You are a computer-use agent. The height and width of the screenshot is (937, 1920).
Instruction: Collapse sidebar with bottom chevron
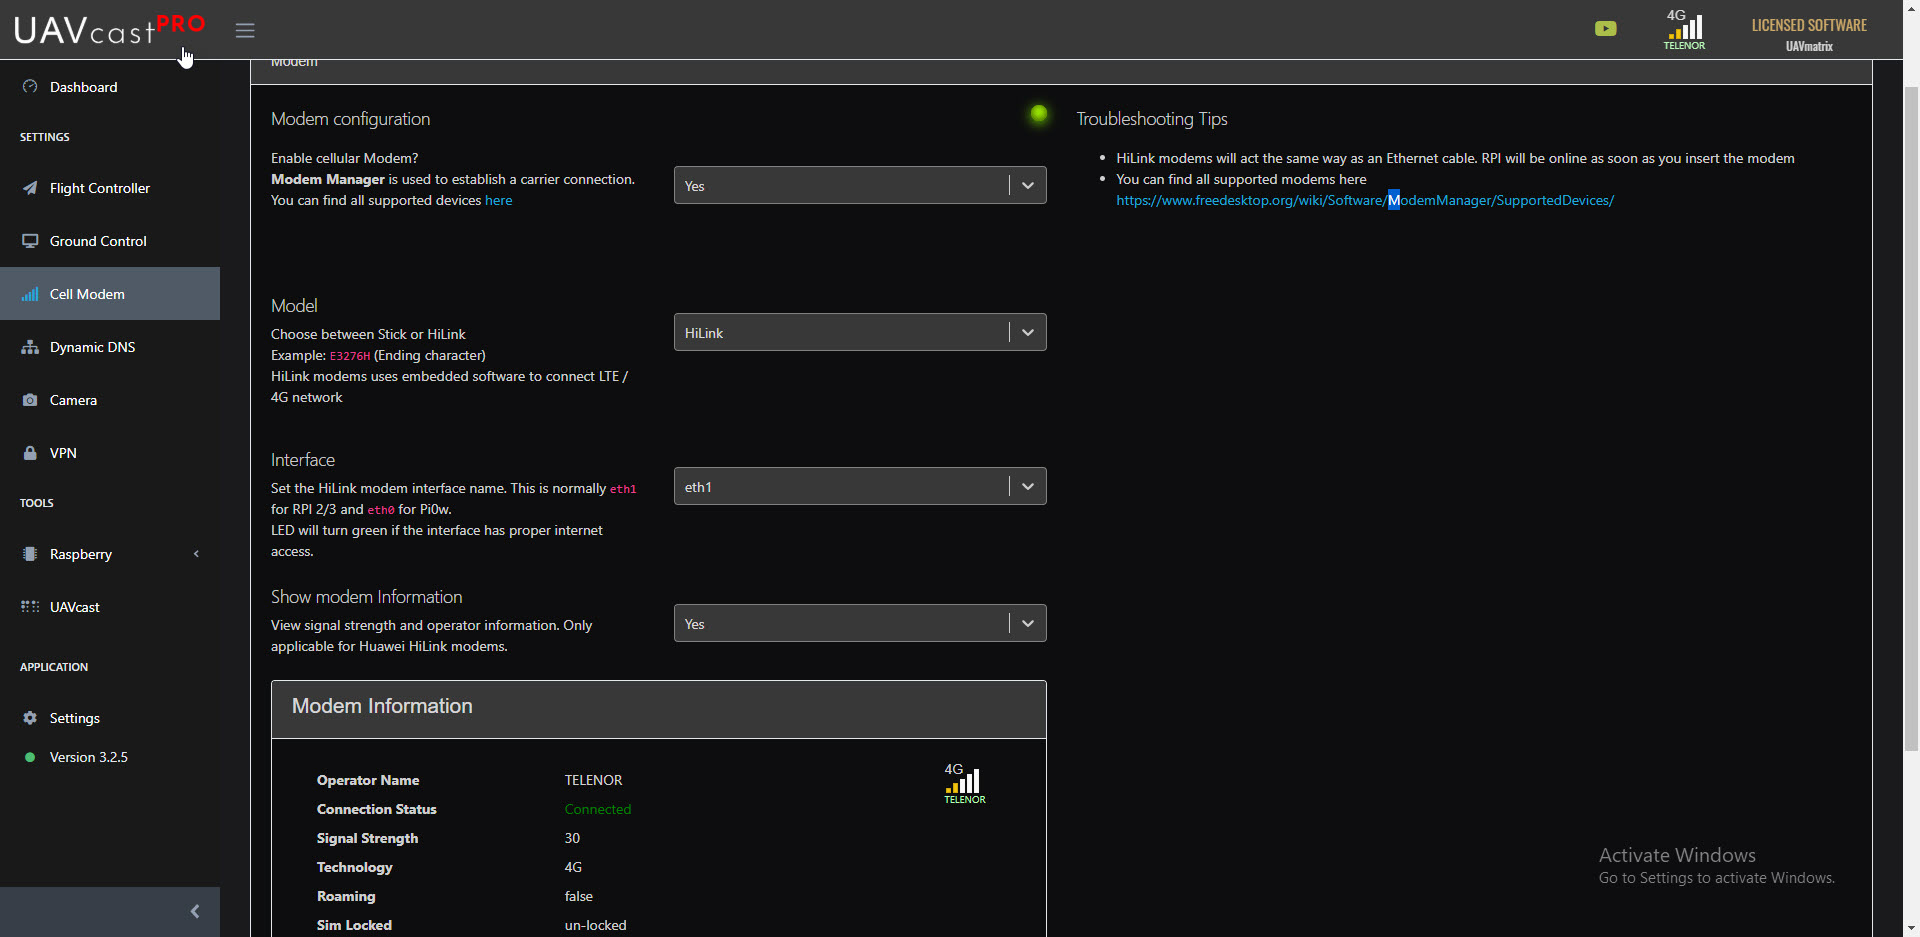tap(195, 911)
